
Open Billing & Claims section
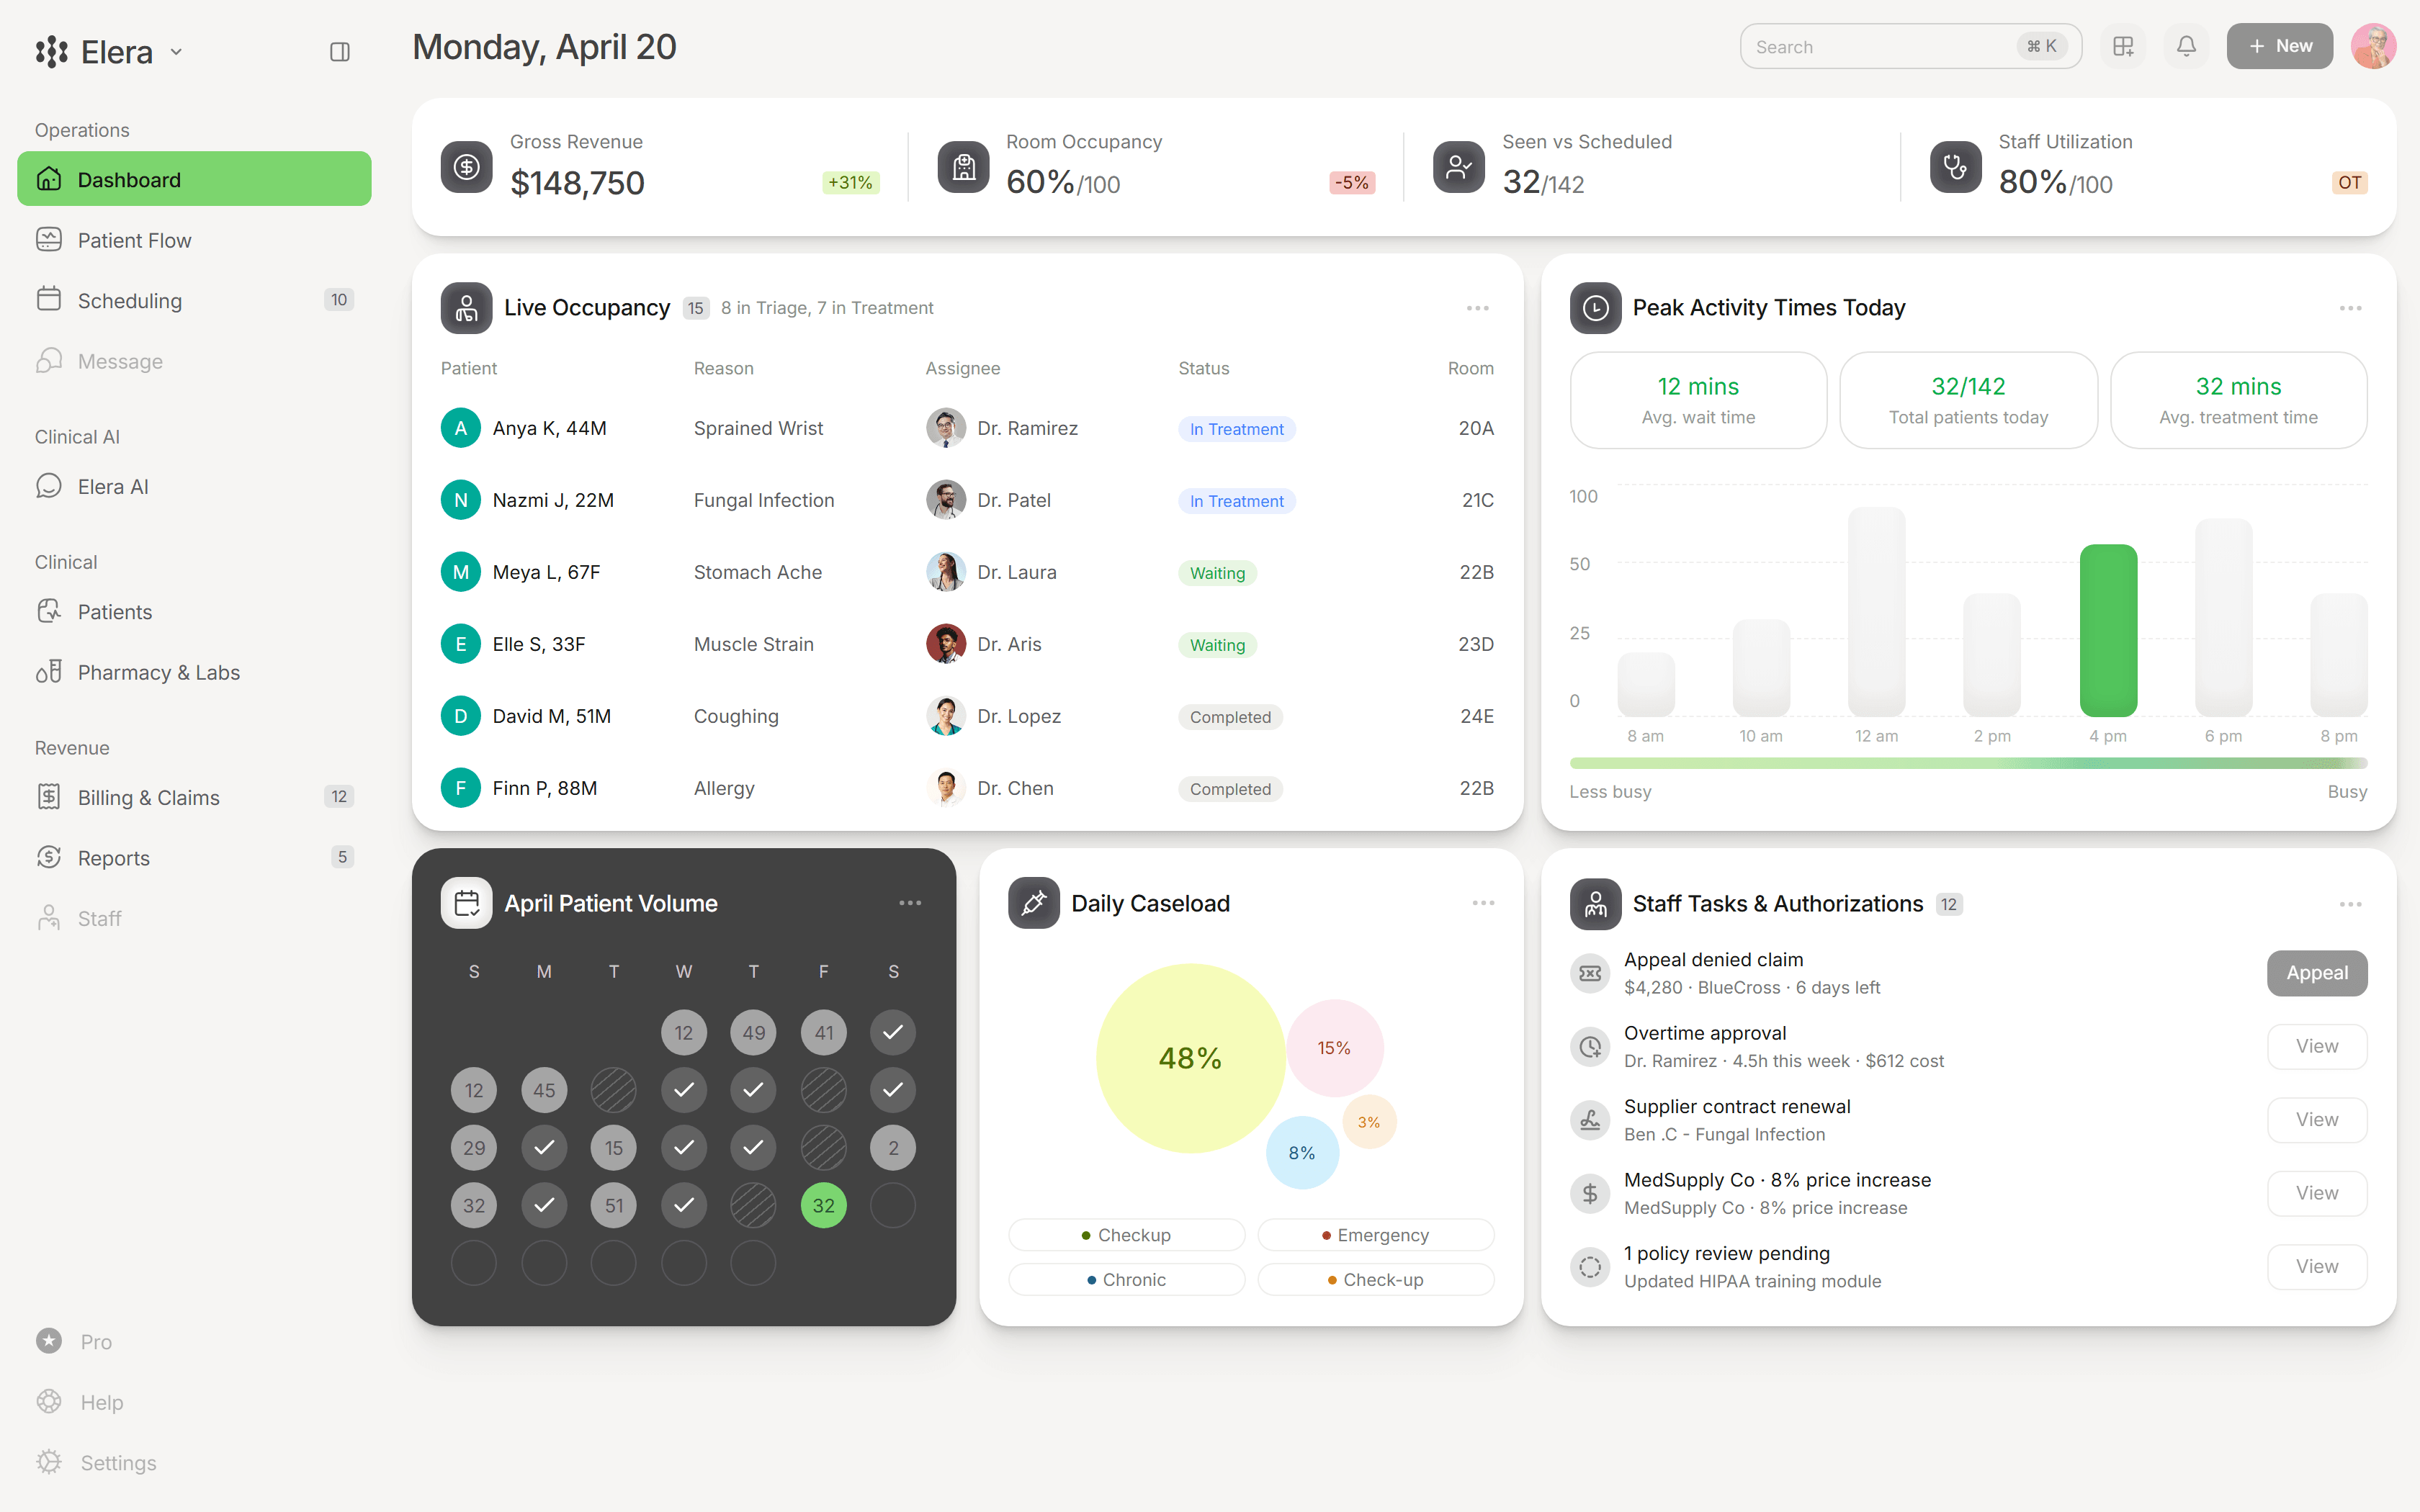(194, 797)
